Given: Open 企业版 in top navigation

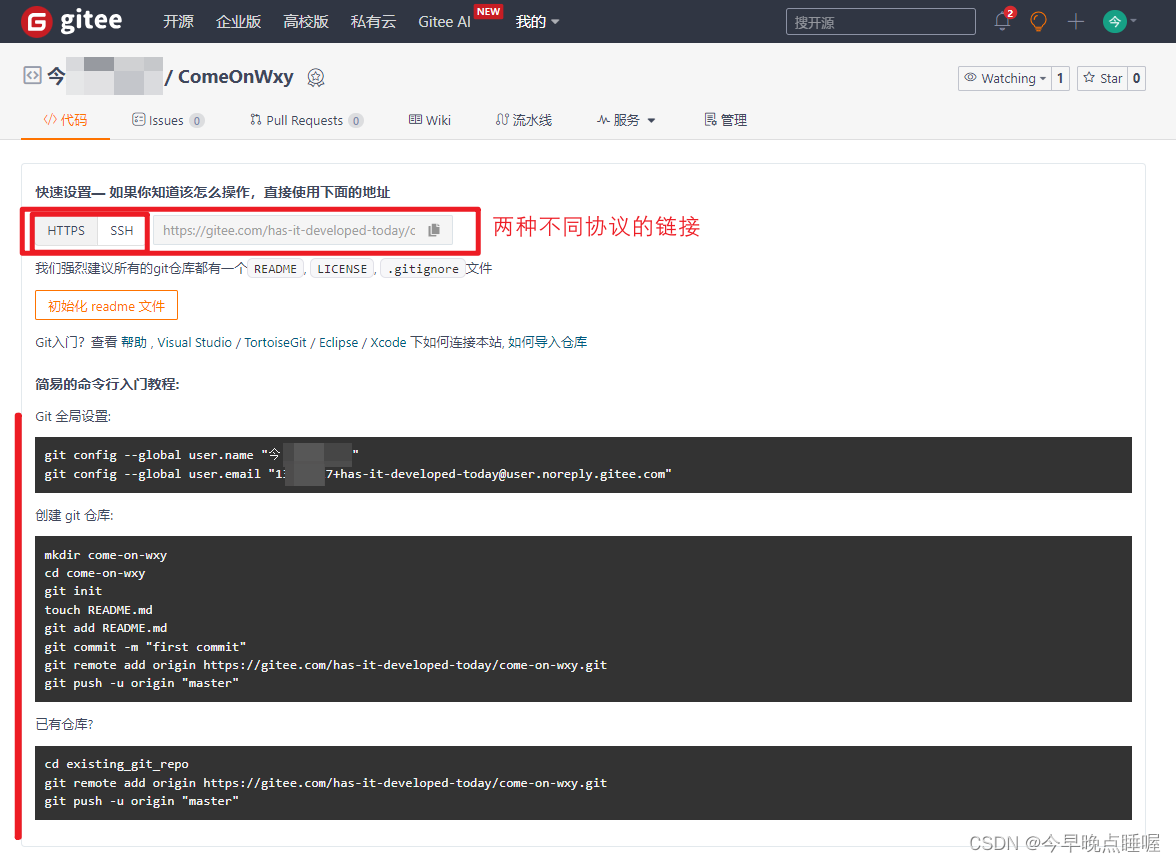Looking at the screenshot, I should (238, 22).
